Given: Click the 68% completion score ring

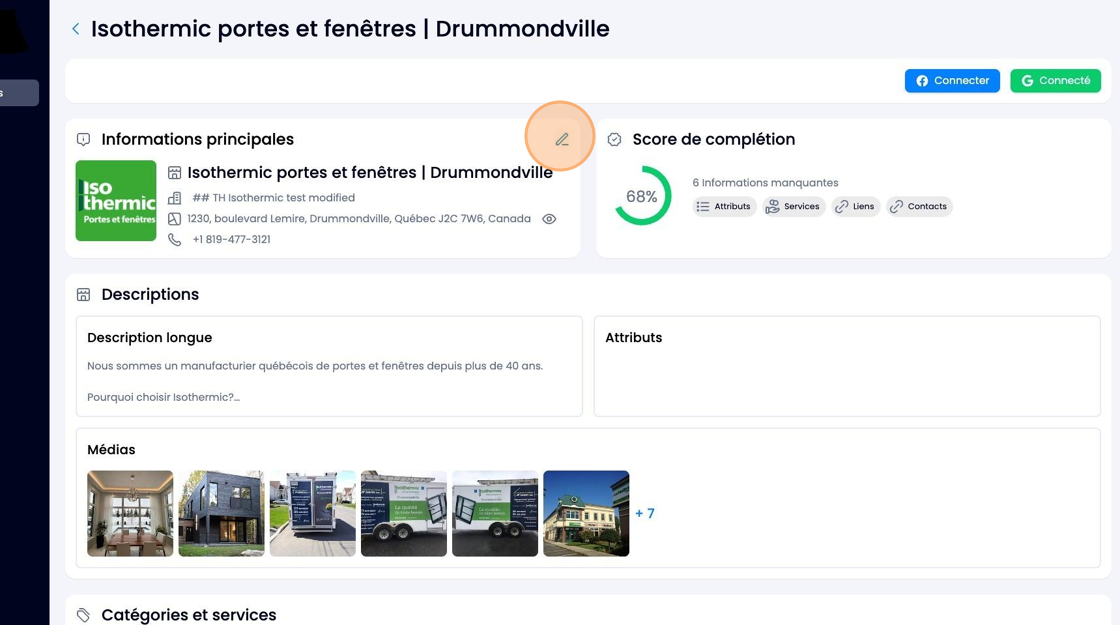Looking at the screenshot, I should [x=642, y=196].
